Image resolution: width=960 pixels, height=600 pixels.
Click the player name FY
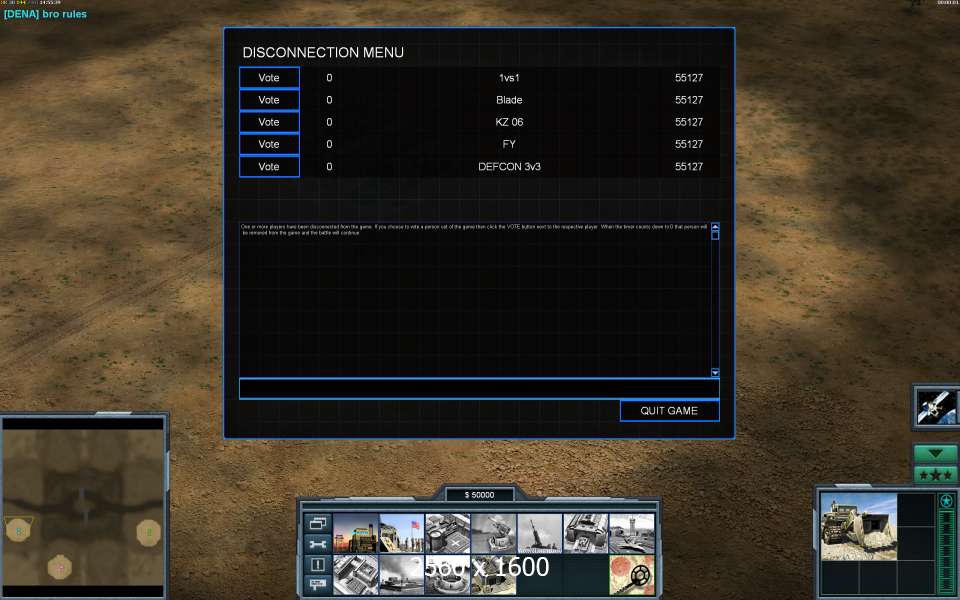tap(509, 144)
